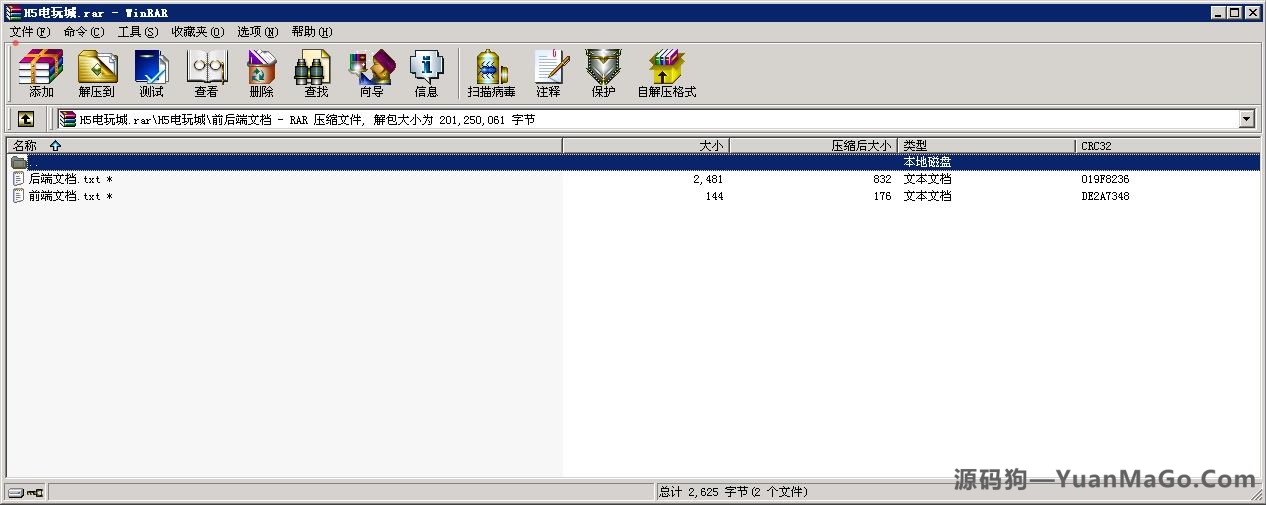Image resolution: width=1266 pixels, height=505 pixels.
Task: Go up one folder level button
Action: click(x=26, y=119)
